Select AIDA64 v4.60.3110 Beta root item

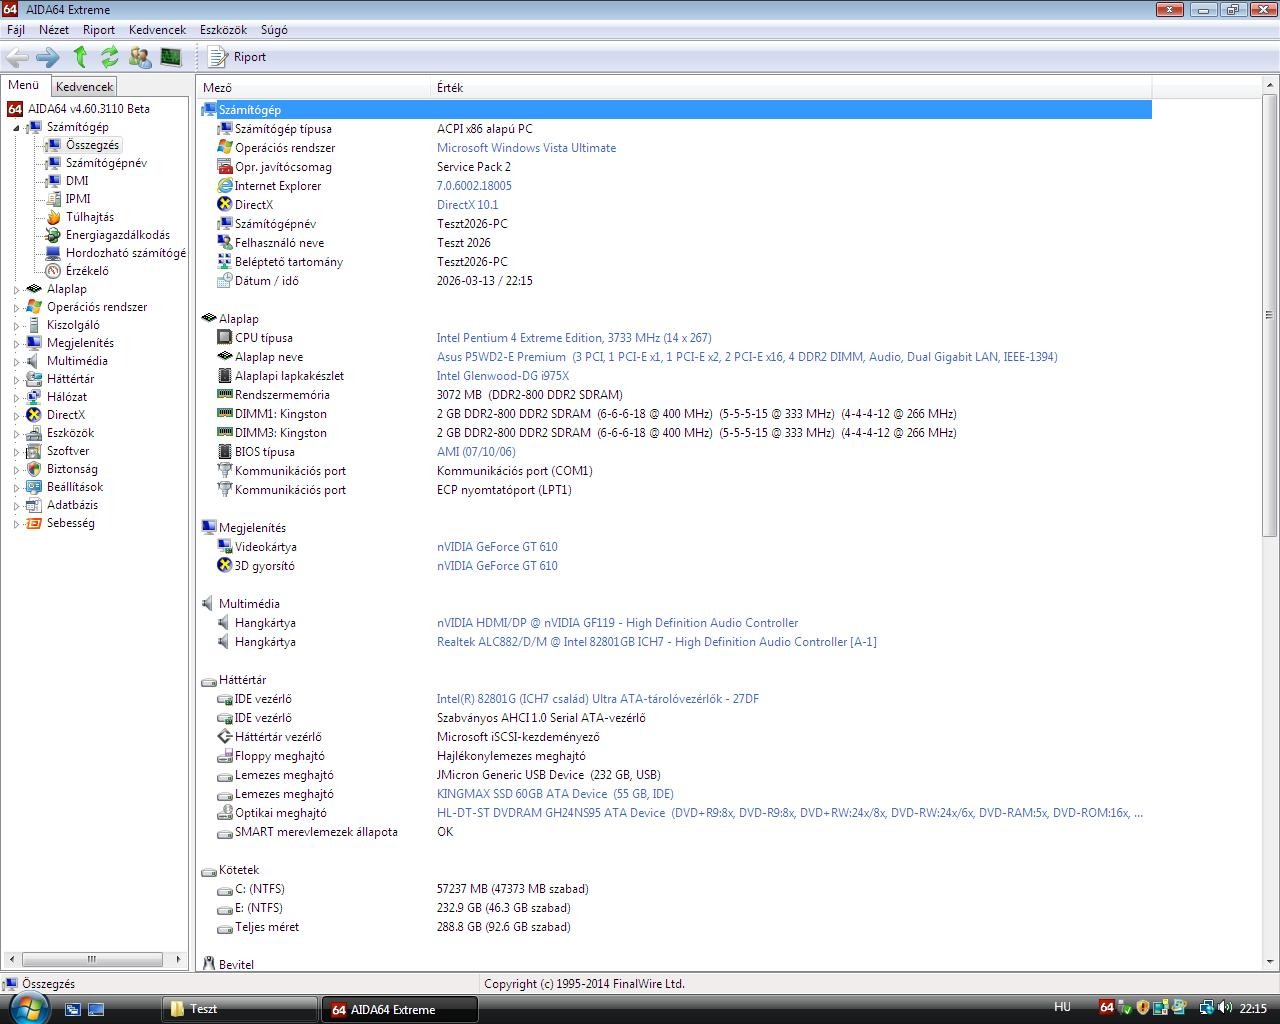click(89, 109)
